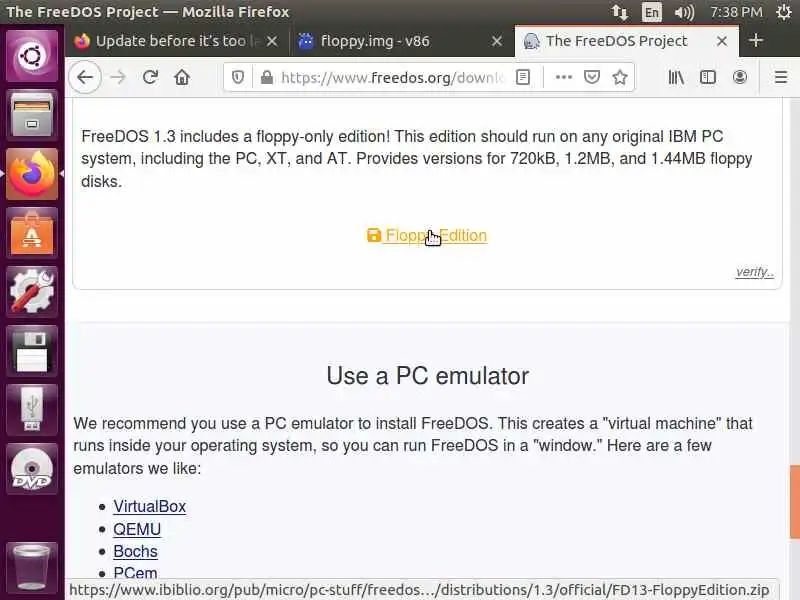
Task: Launch Ubuntu Software Center from dock
Action: coord(32,233)
